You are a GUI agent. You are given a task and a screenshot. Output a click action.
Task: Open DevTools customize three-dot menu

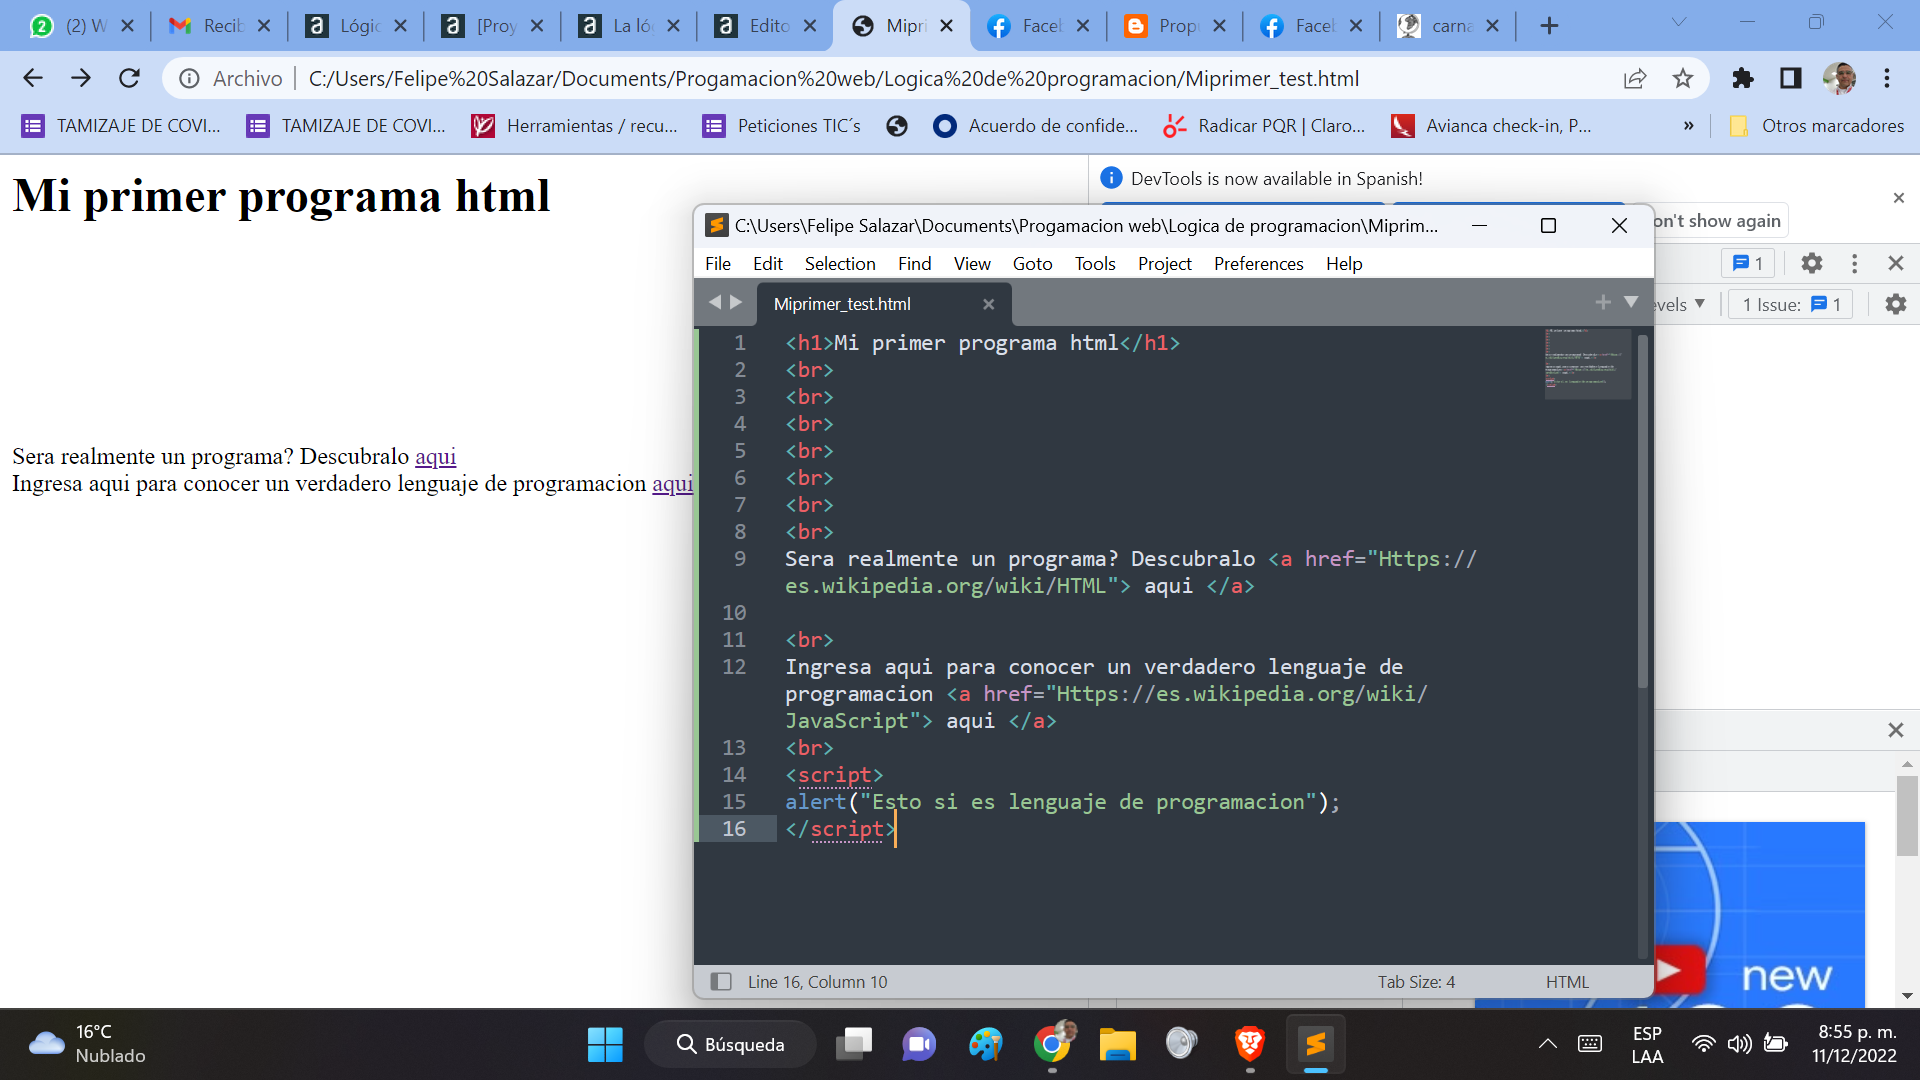[x=1855, y=263]
